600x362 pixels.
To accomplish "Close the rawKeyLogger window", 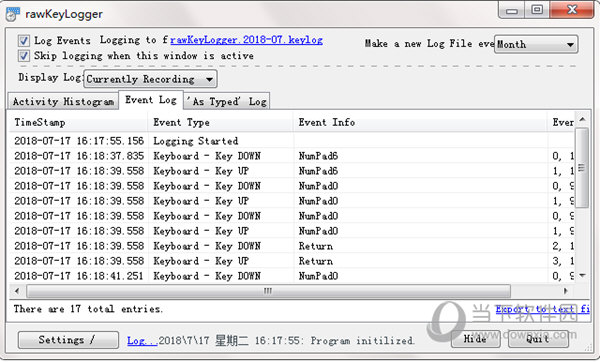I will point(572,10).
